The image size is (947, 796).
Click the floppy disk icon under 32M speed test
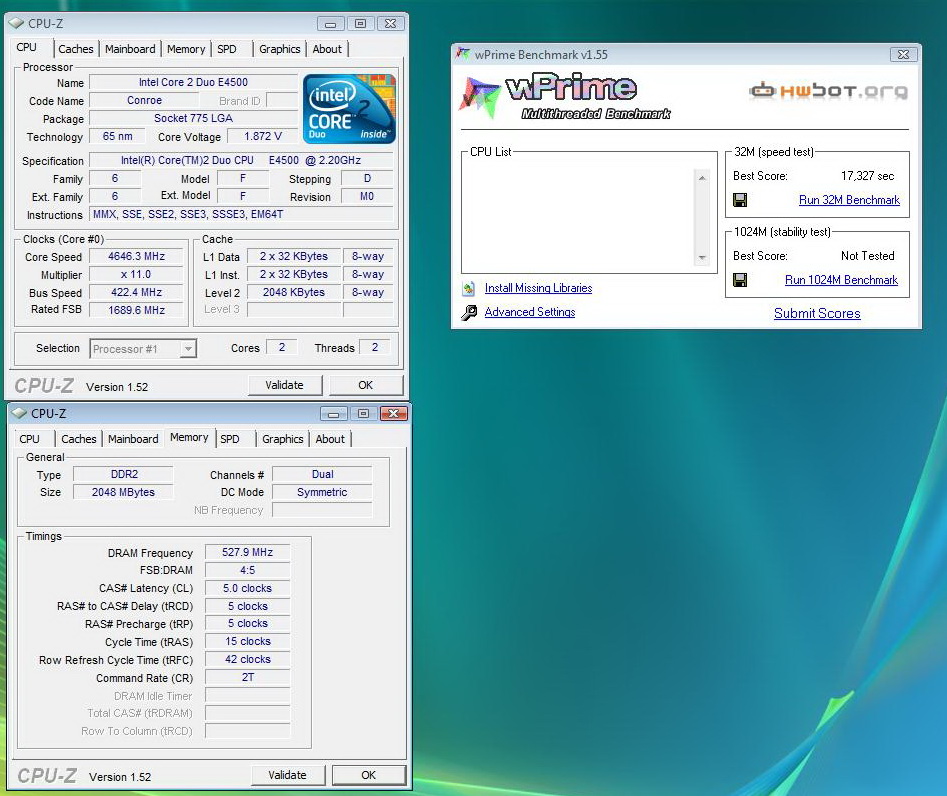pyautogui.click(x=740, y=200)
